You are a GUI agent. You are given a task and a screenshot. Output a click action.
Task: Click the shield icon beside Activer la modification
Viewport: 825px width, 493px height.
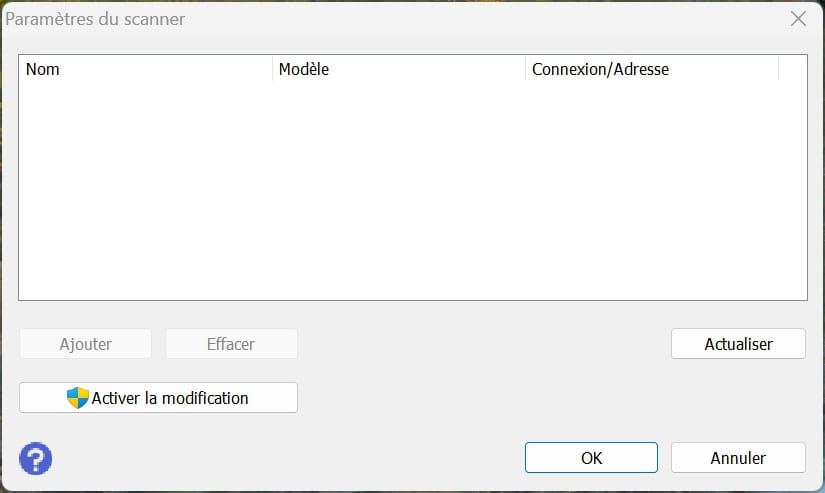[x=78, y=398]
